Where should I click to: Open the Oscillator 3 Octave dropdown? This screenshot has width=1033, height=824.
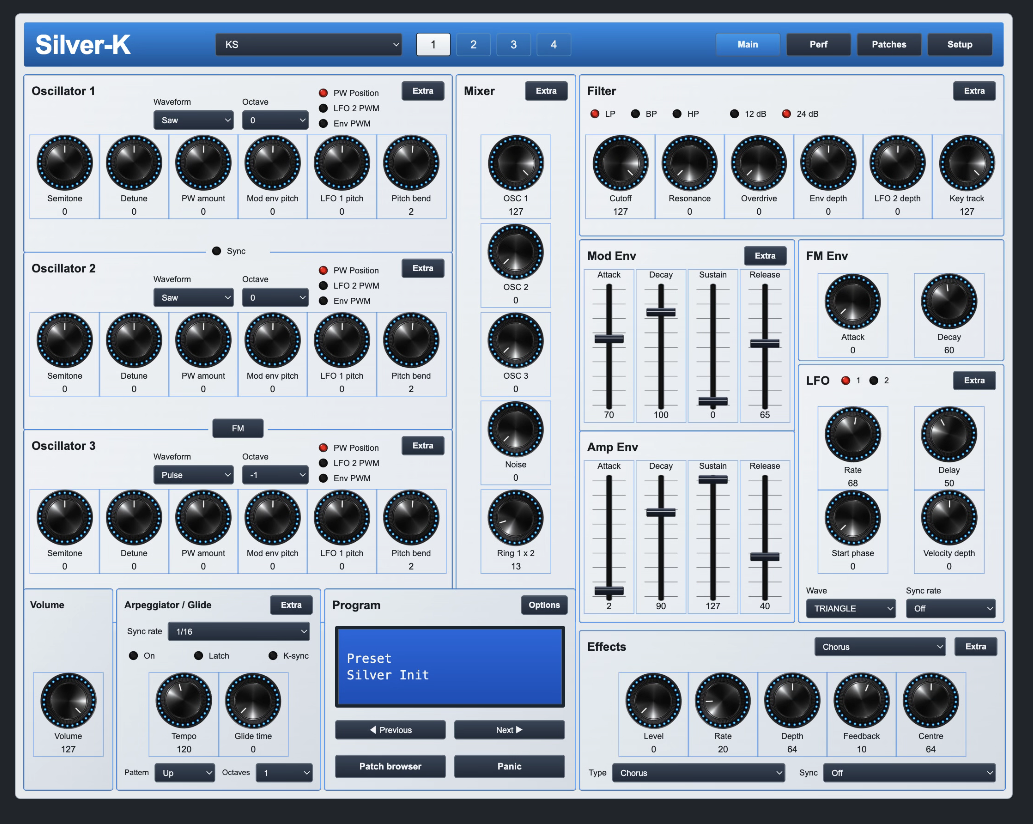click(x=275, y=475)
